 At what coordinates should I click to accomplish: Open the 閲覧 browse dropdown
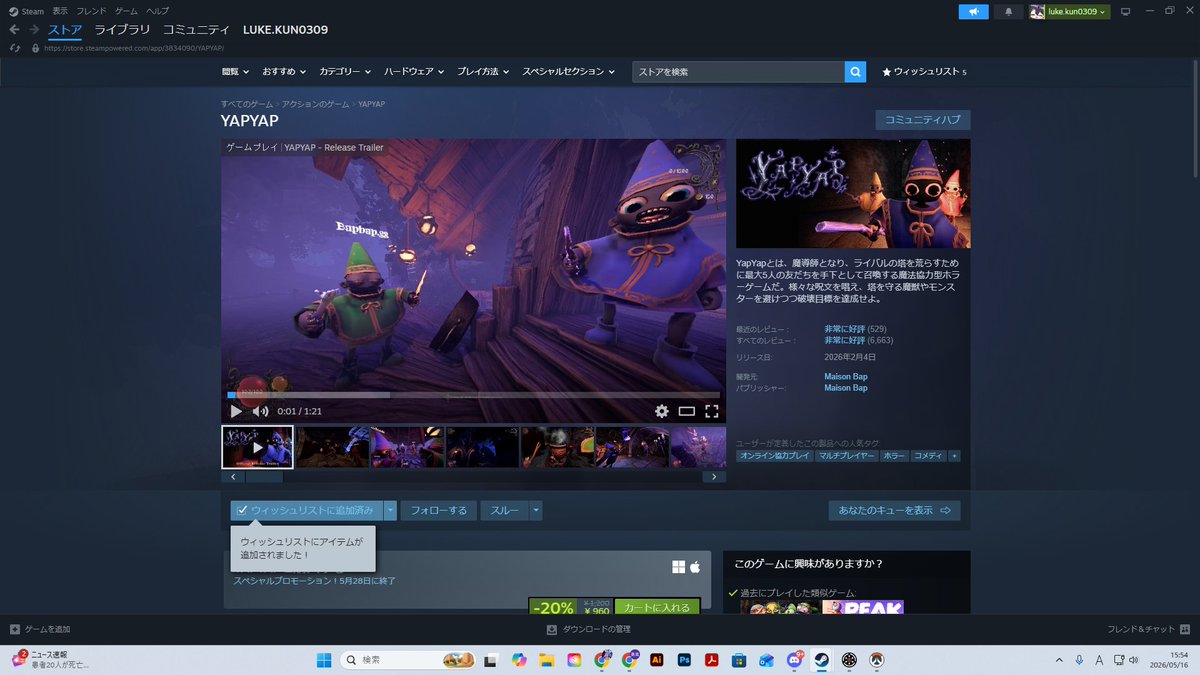[235, 72]
